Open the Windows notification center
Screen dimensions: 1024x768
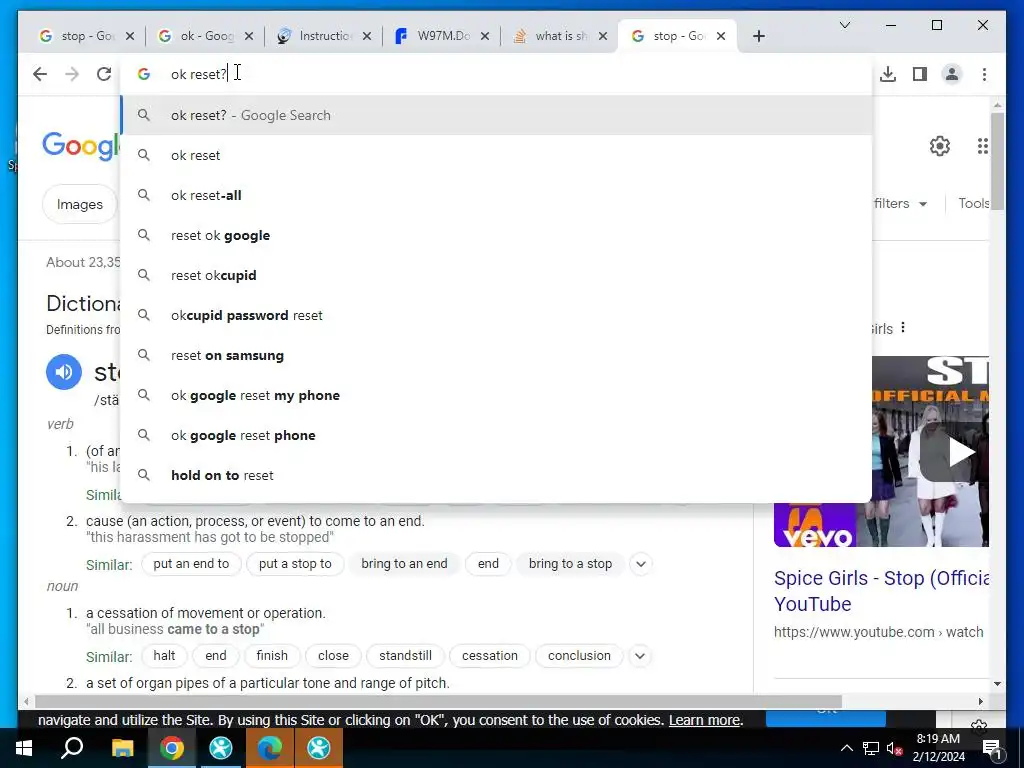point(992,748)
